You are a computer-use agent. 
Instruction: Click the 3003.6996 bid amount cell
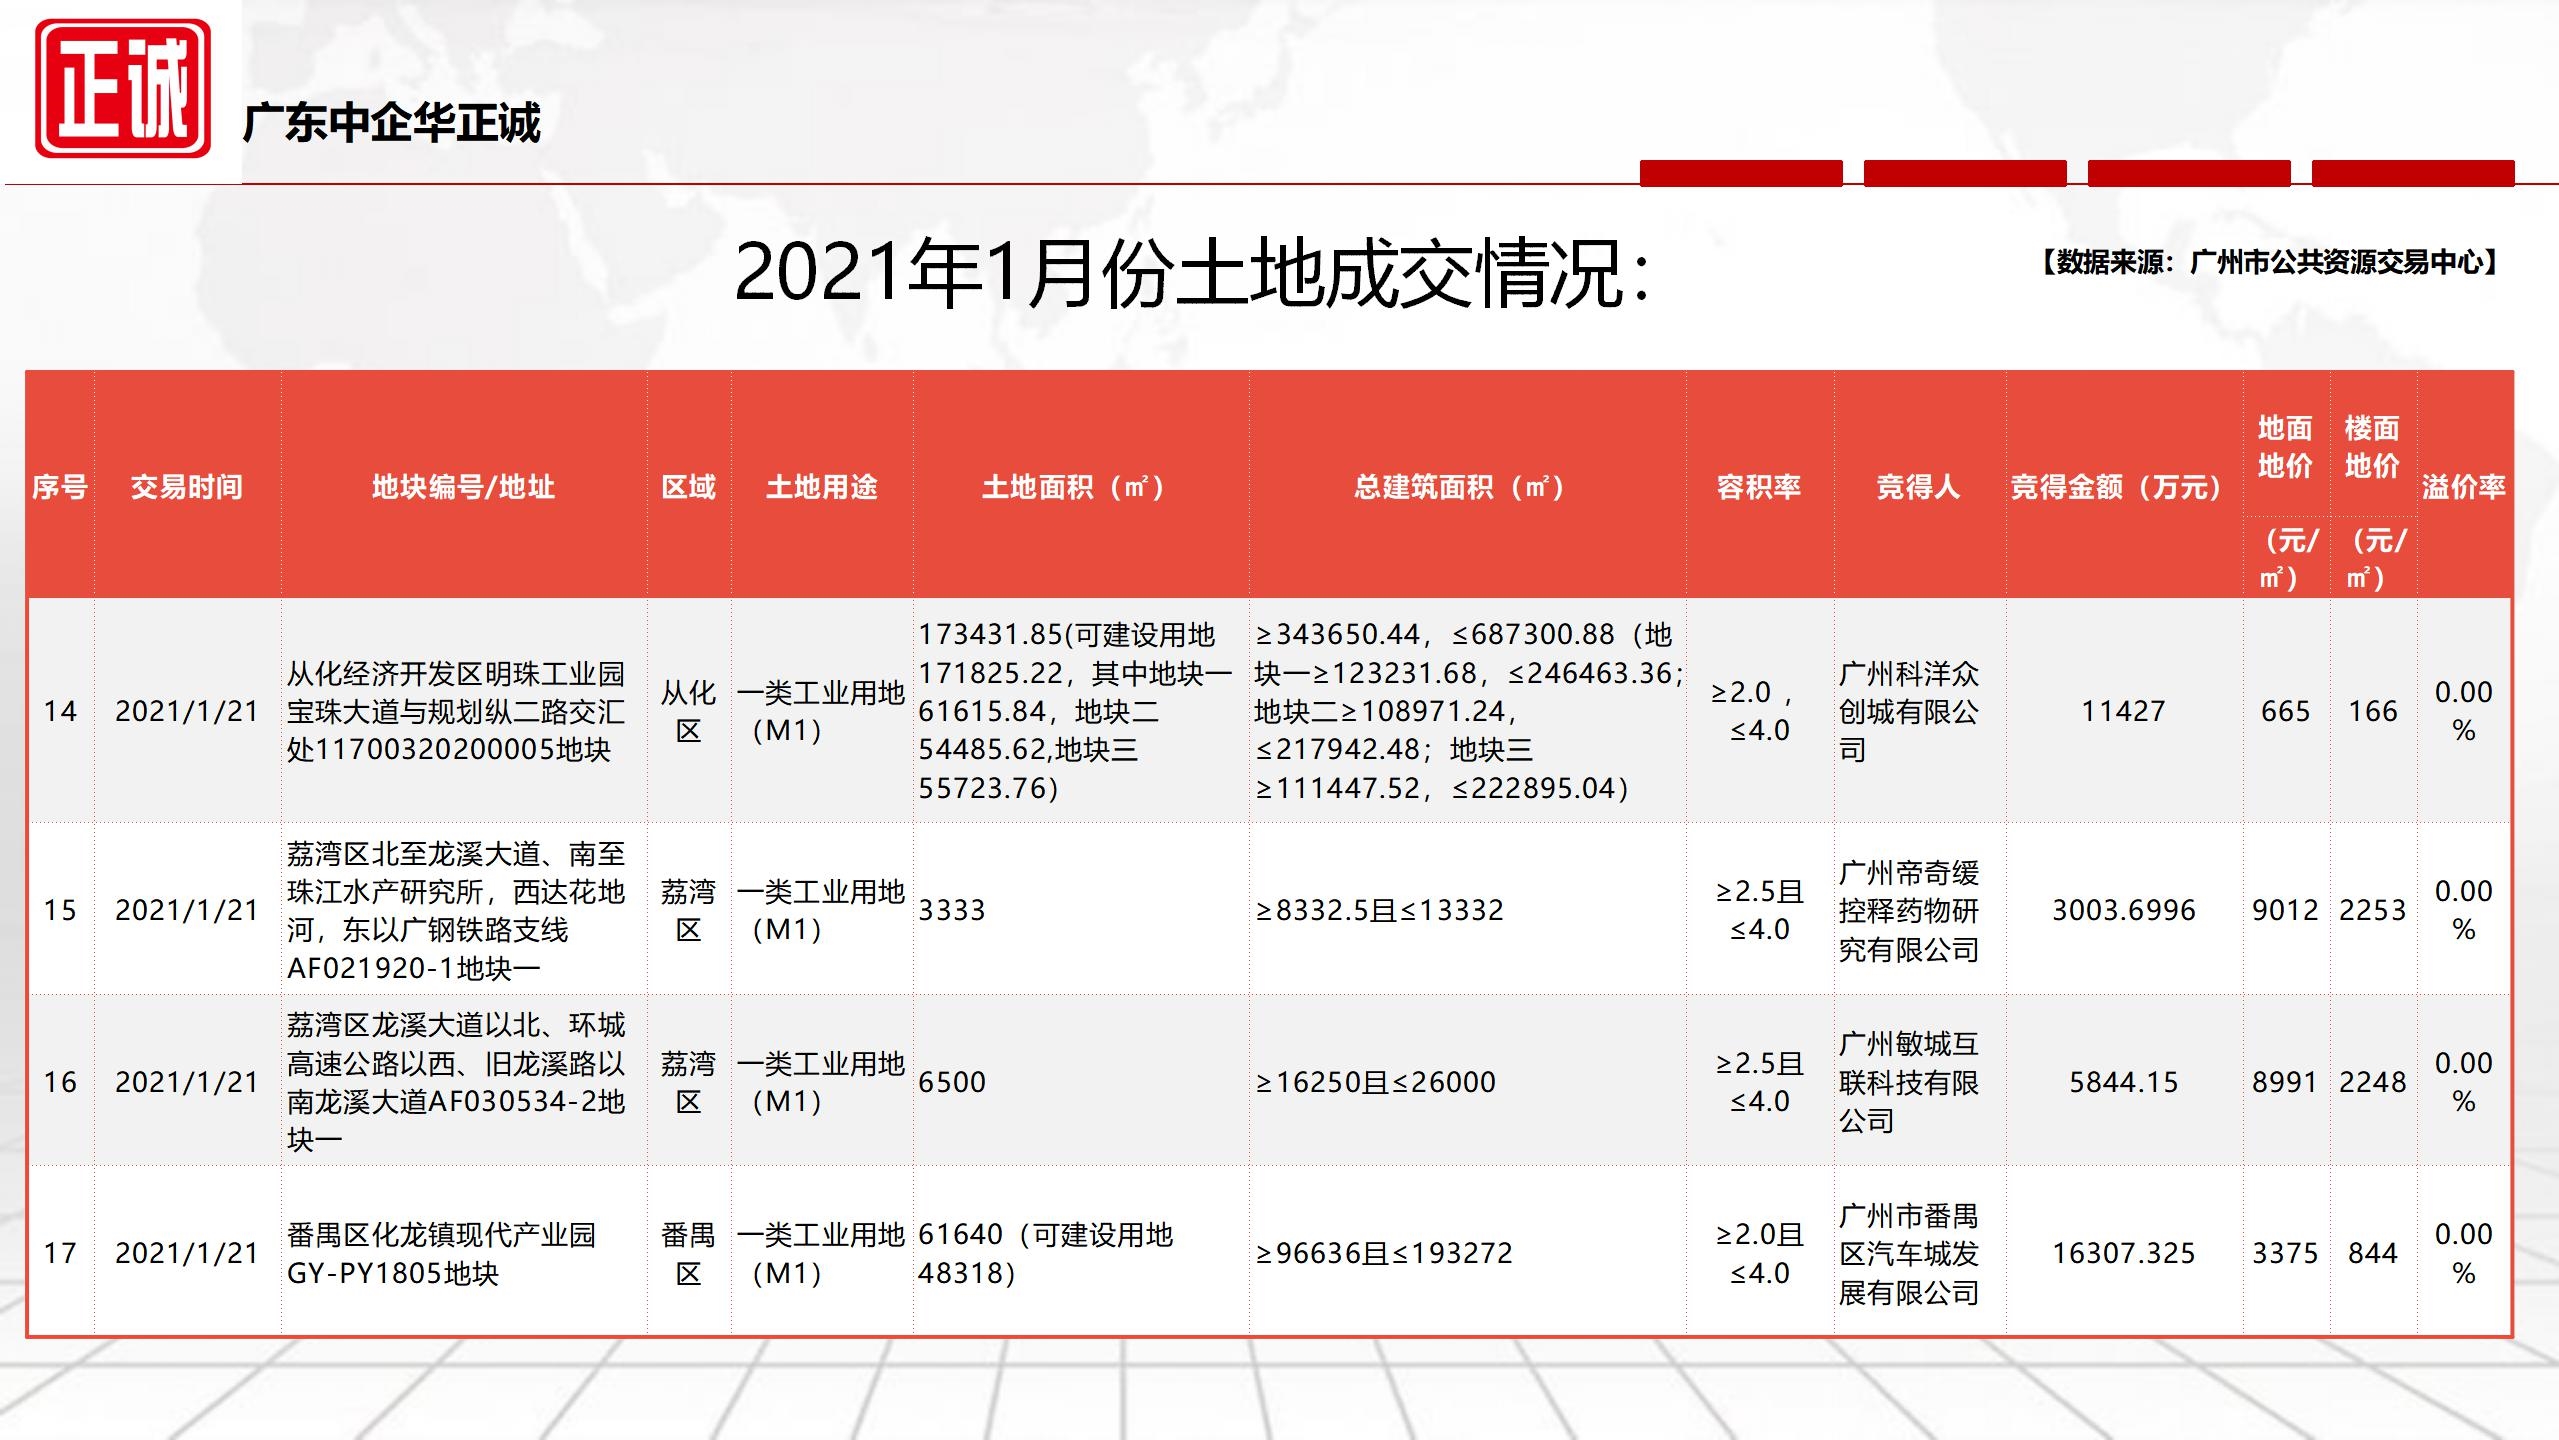(x=2123, y=910)
